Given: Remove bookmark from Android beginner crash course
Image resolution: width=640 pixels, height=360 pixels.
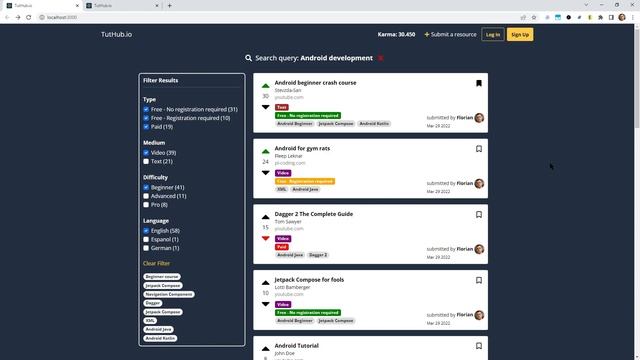Looking at the screenshot, I should point(479,83).
